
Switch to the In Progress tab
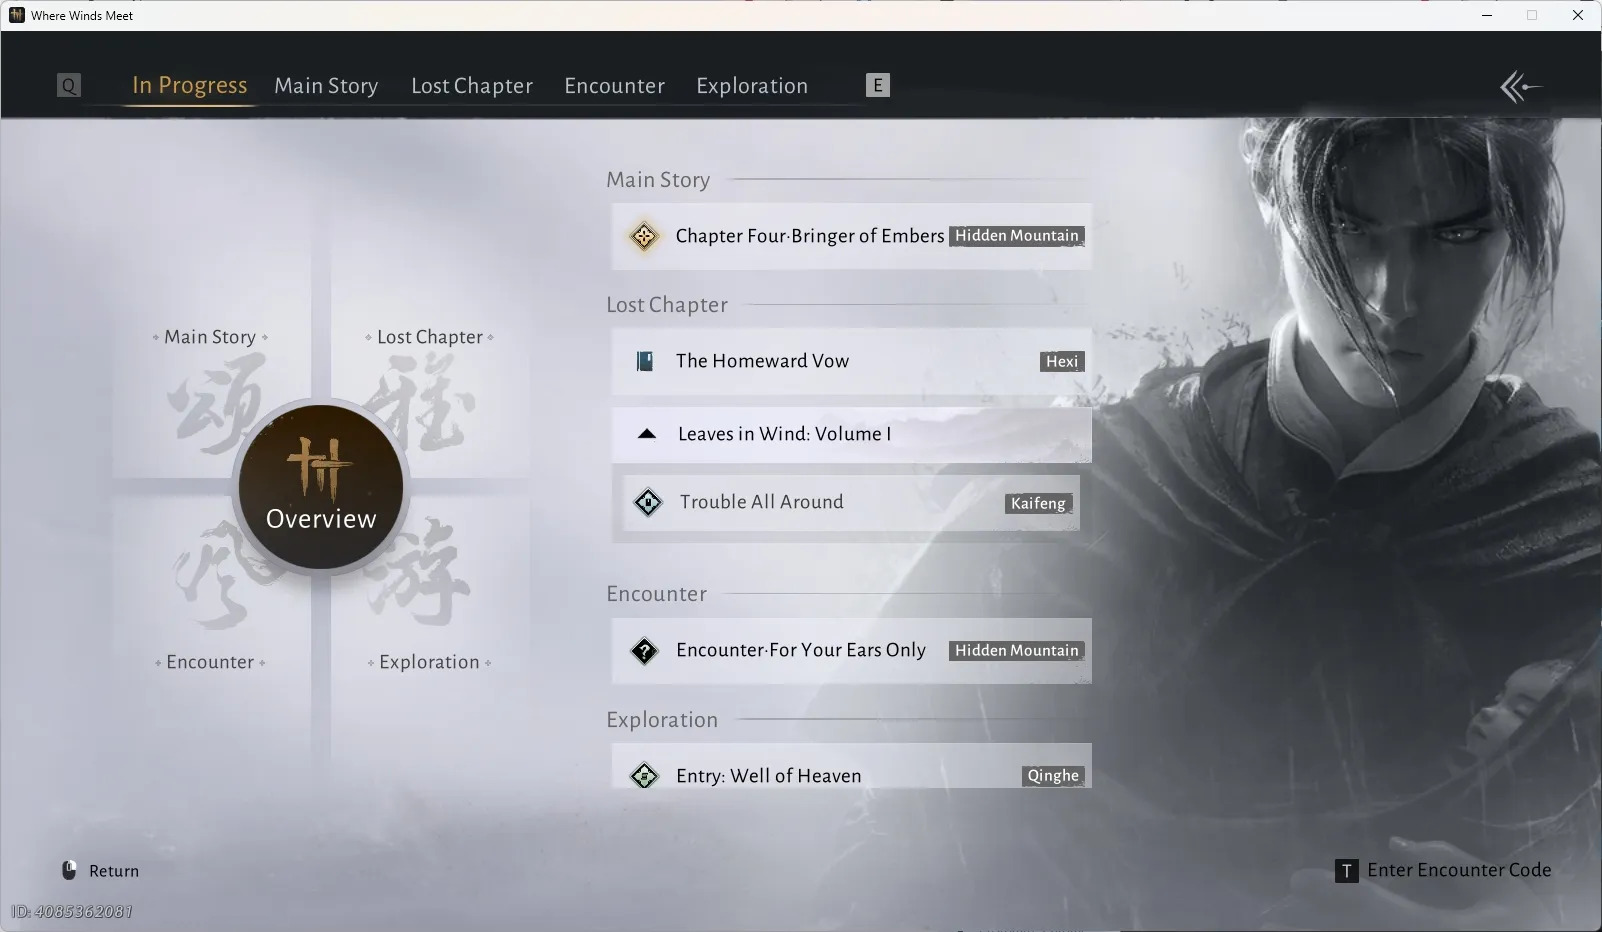pyautogui.click(x=190, y=85)
